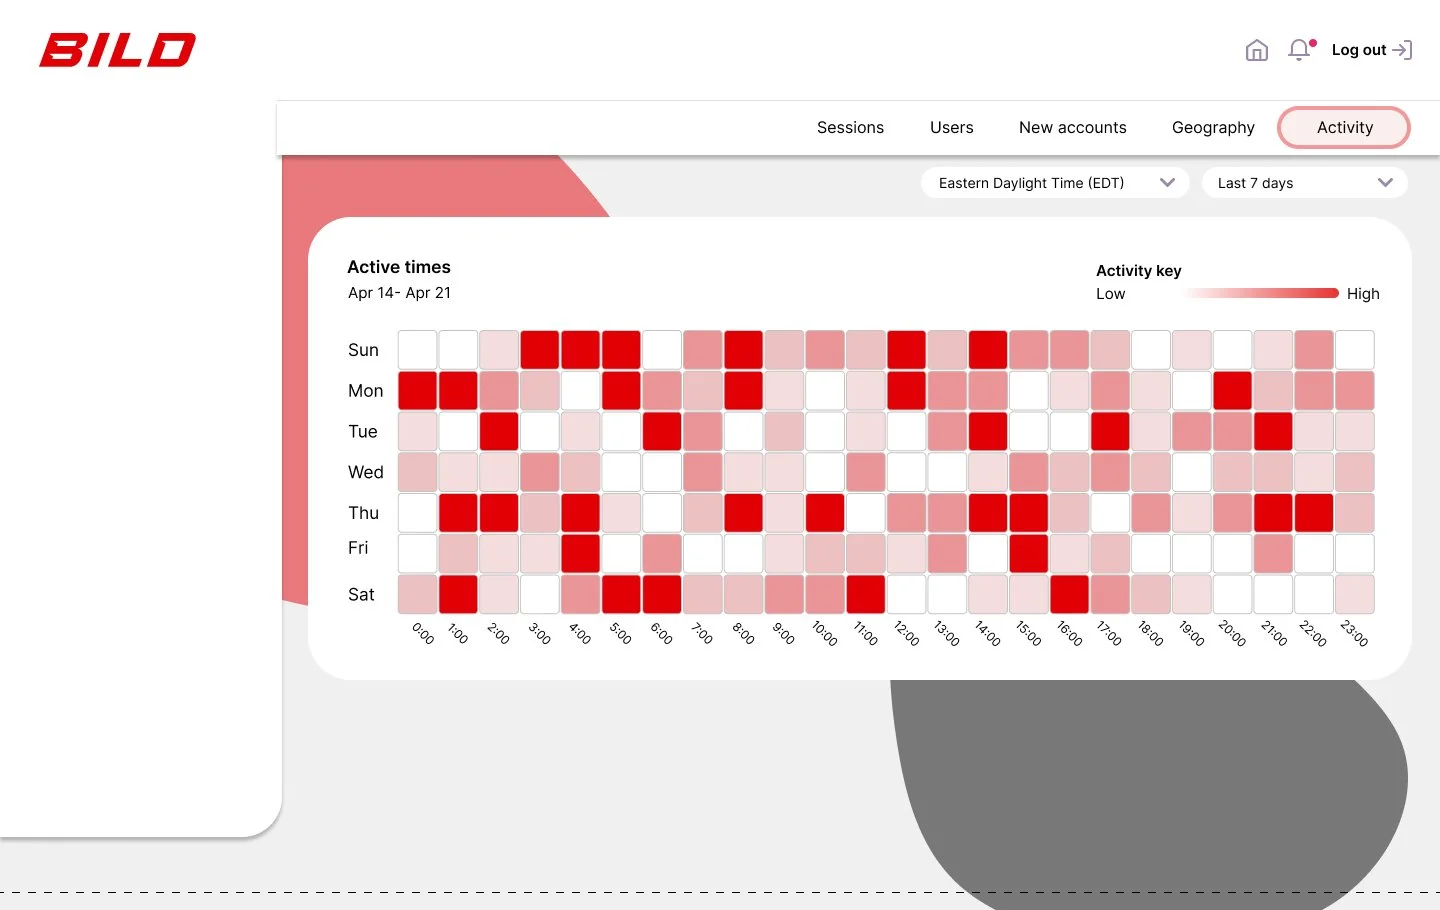Viewport: 1440px width, 910px height.
Task: Select the Mon 20:00 heatmap cell
Action: tap(1233, 391)
